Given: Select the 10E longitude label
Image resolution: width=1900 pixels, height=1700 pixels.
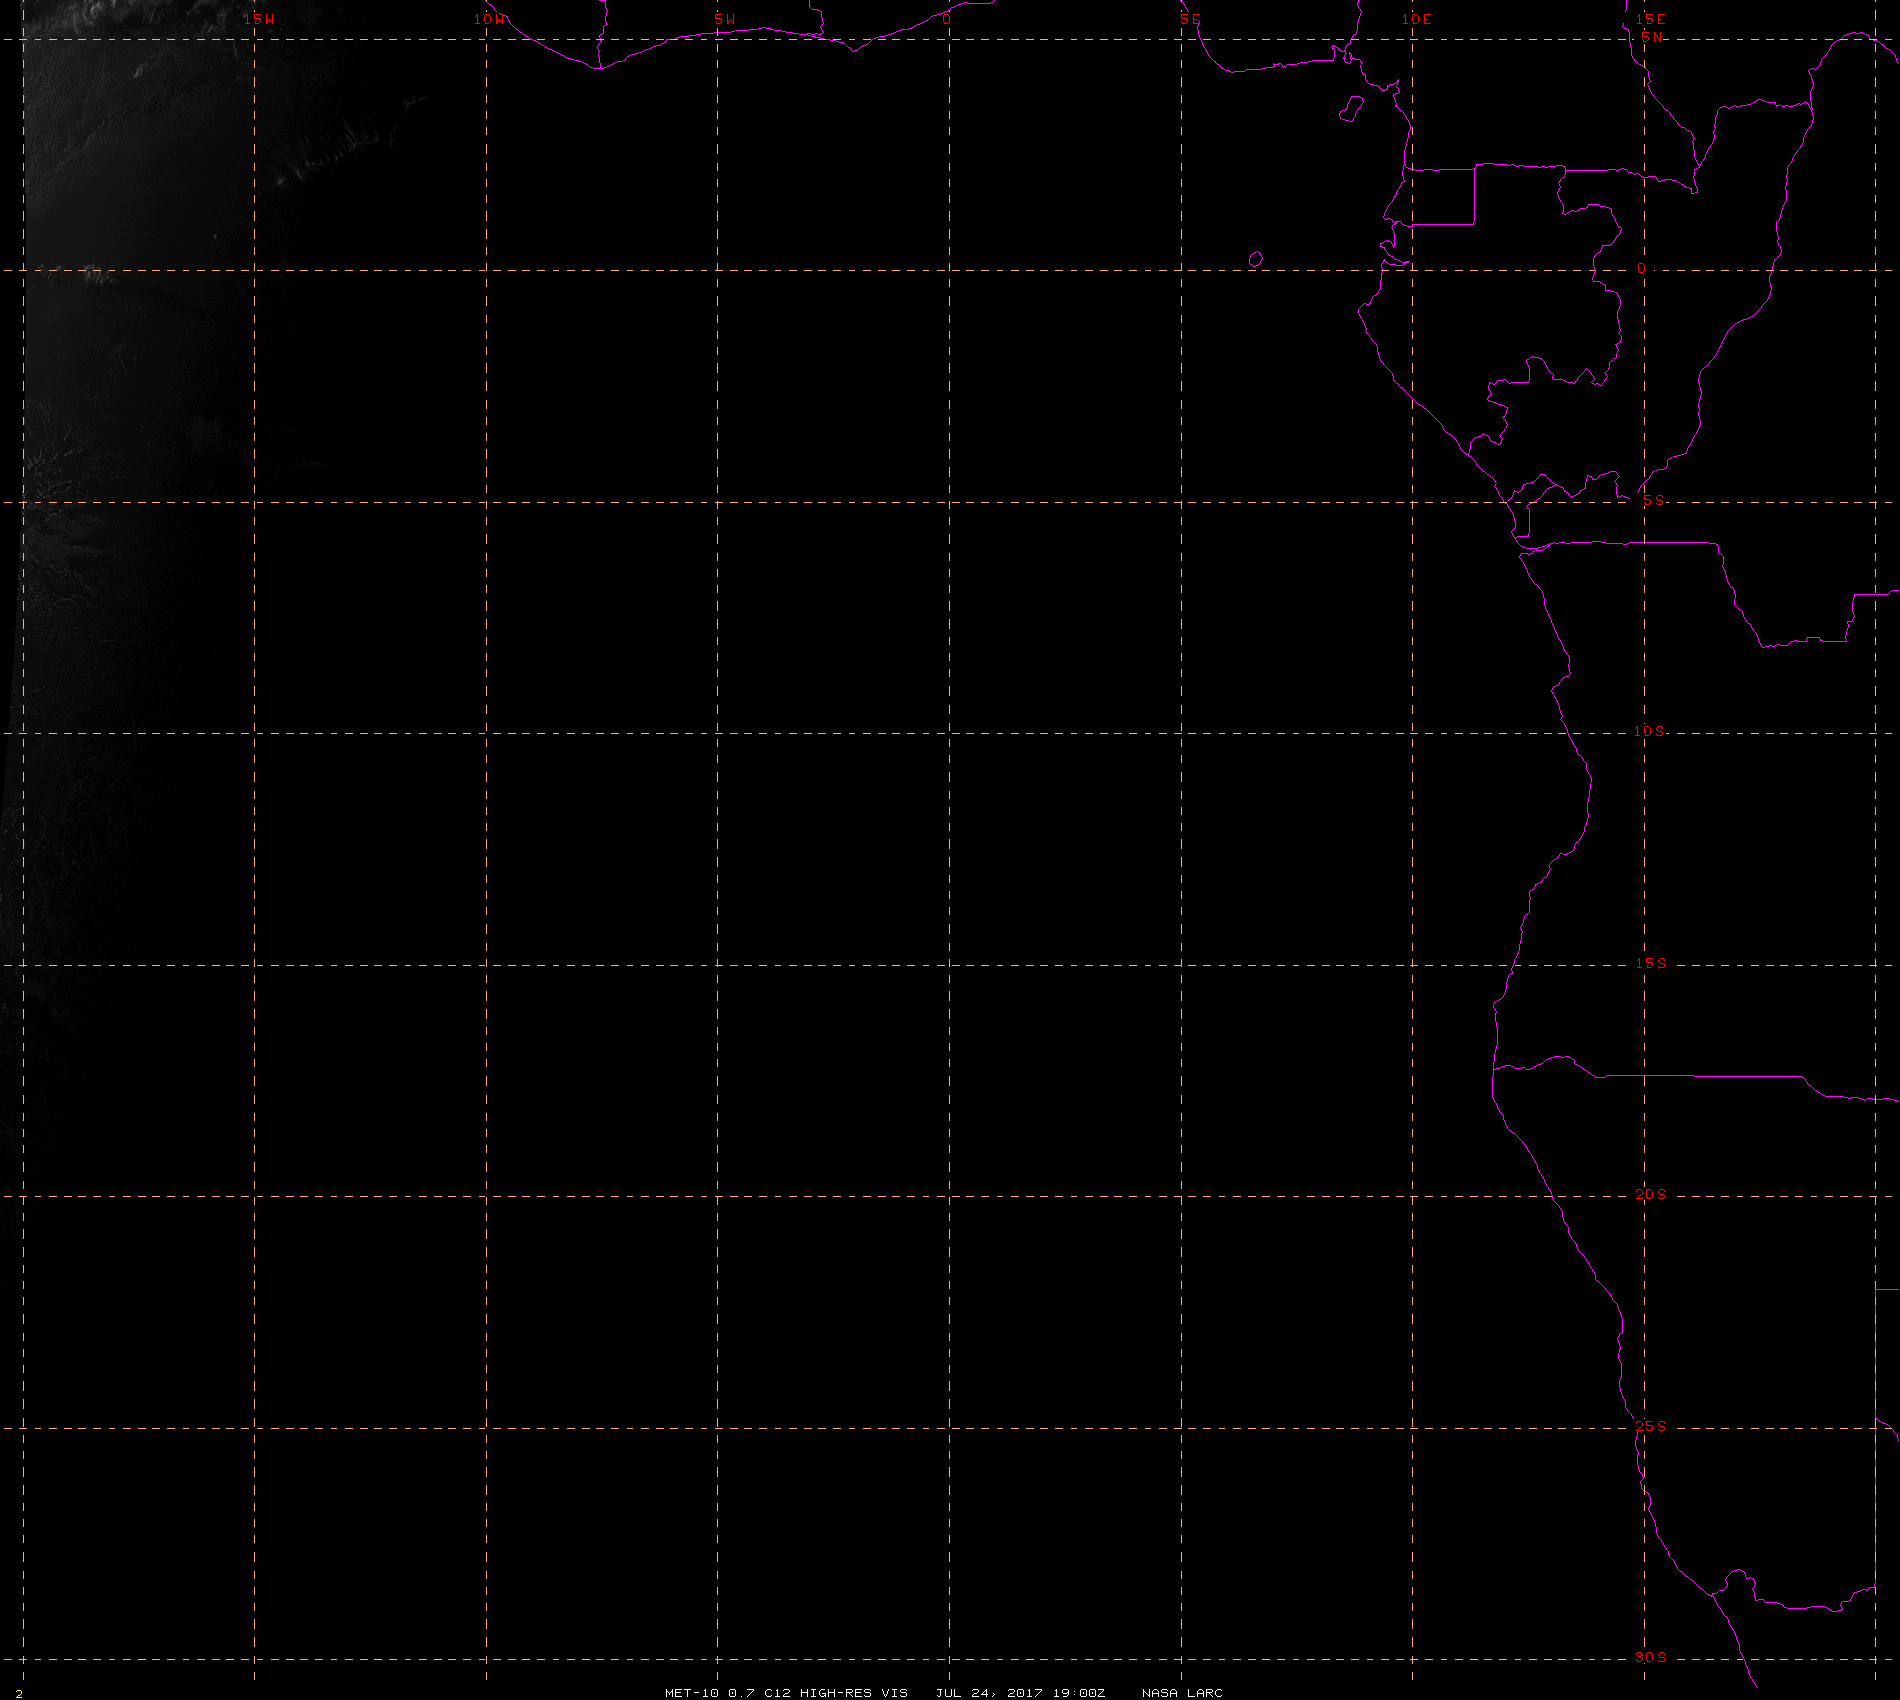Looking at the screenshot, I should pos(1417,19).
